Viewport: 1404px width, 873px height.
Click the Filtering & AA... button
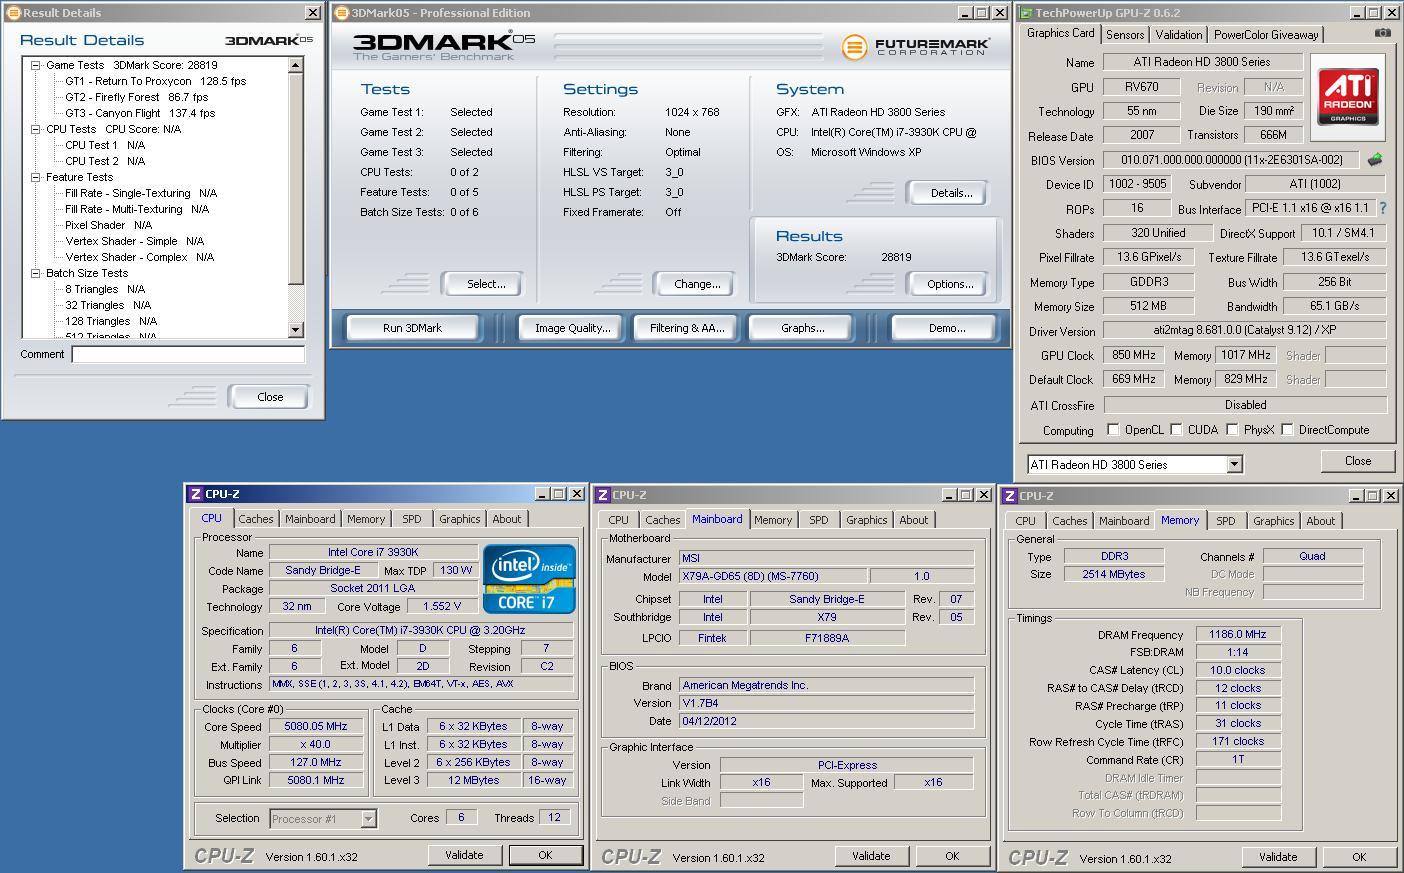pyautogui.click(x=687, y=328)
